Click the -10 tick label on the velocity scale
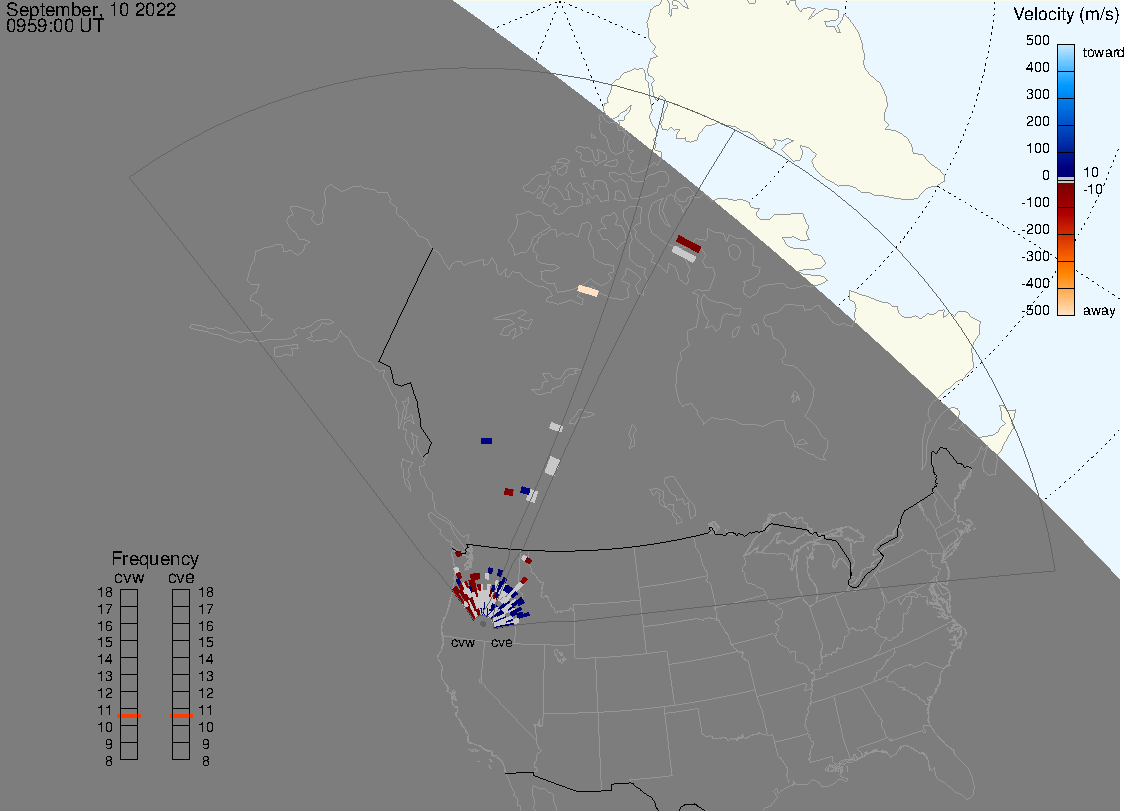This screenshot has height=811, width=1124. pyautogui.click(x=1093, y=189)
